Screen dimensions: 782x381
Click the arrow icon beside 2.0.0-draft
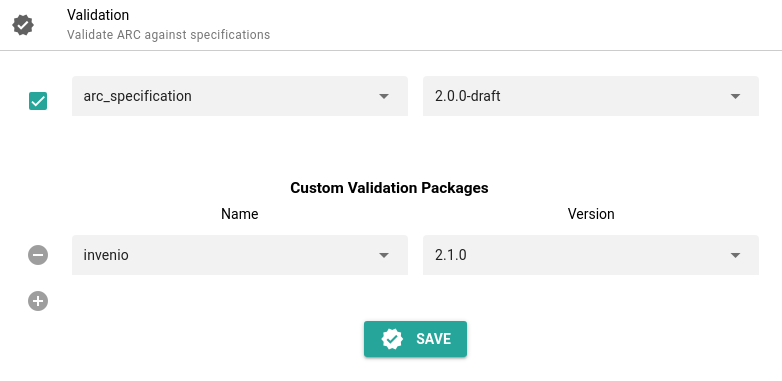[x=735, y=96]
